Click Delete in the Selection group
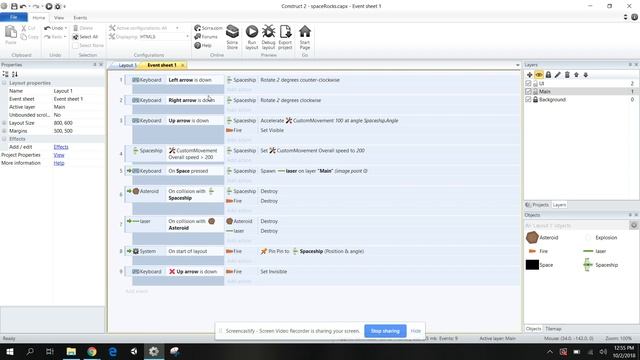Screen dimensions: 640x360 pos(83,28)
